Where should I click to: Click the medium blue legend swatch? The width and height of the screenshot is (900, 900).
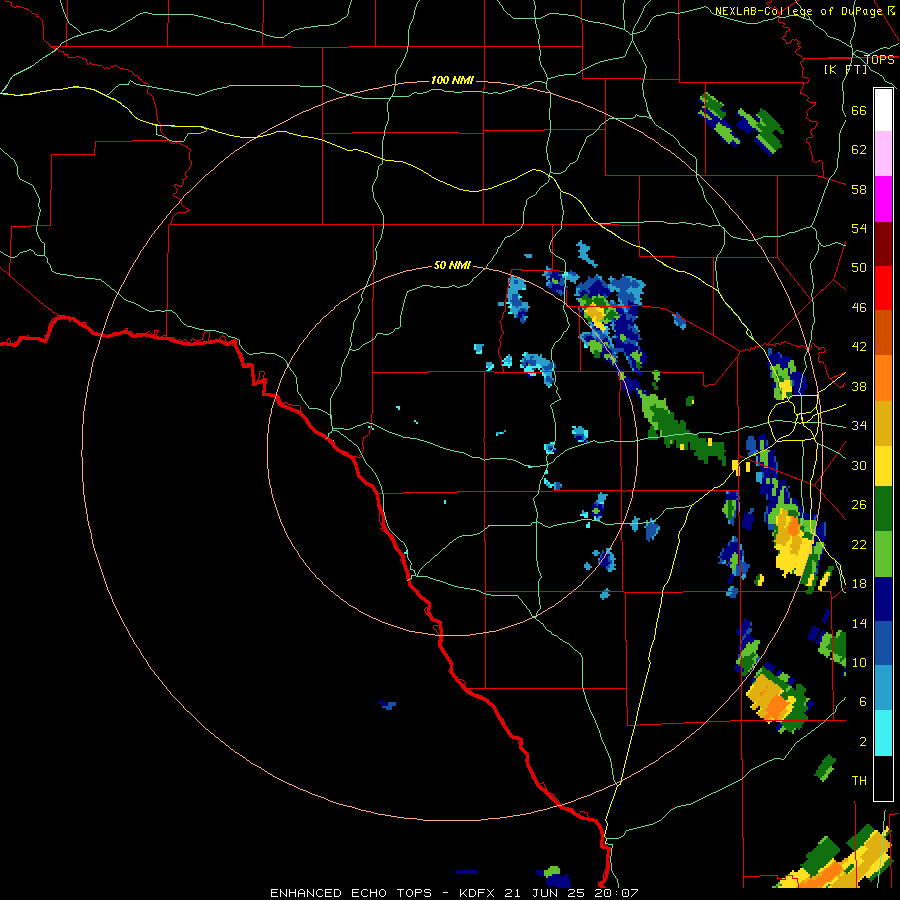pyautogui.click(x=883, y=643)
